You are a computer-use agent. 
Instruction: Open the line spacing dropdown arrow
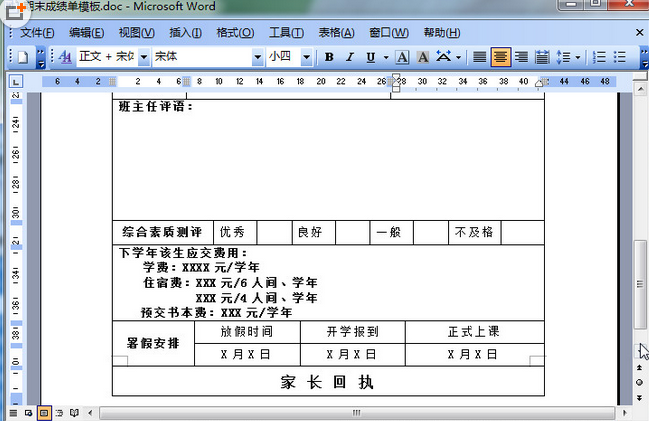[x=578, y=57]
